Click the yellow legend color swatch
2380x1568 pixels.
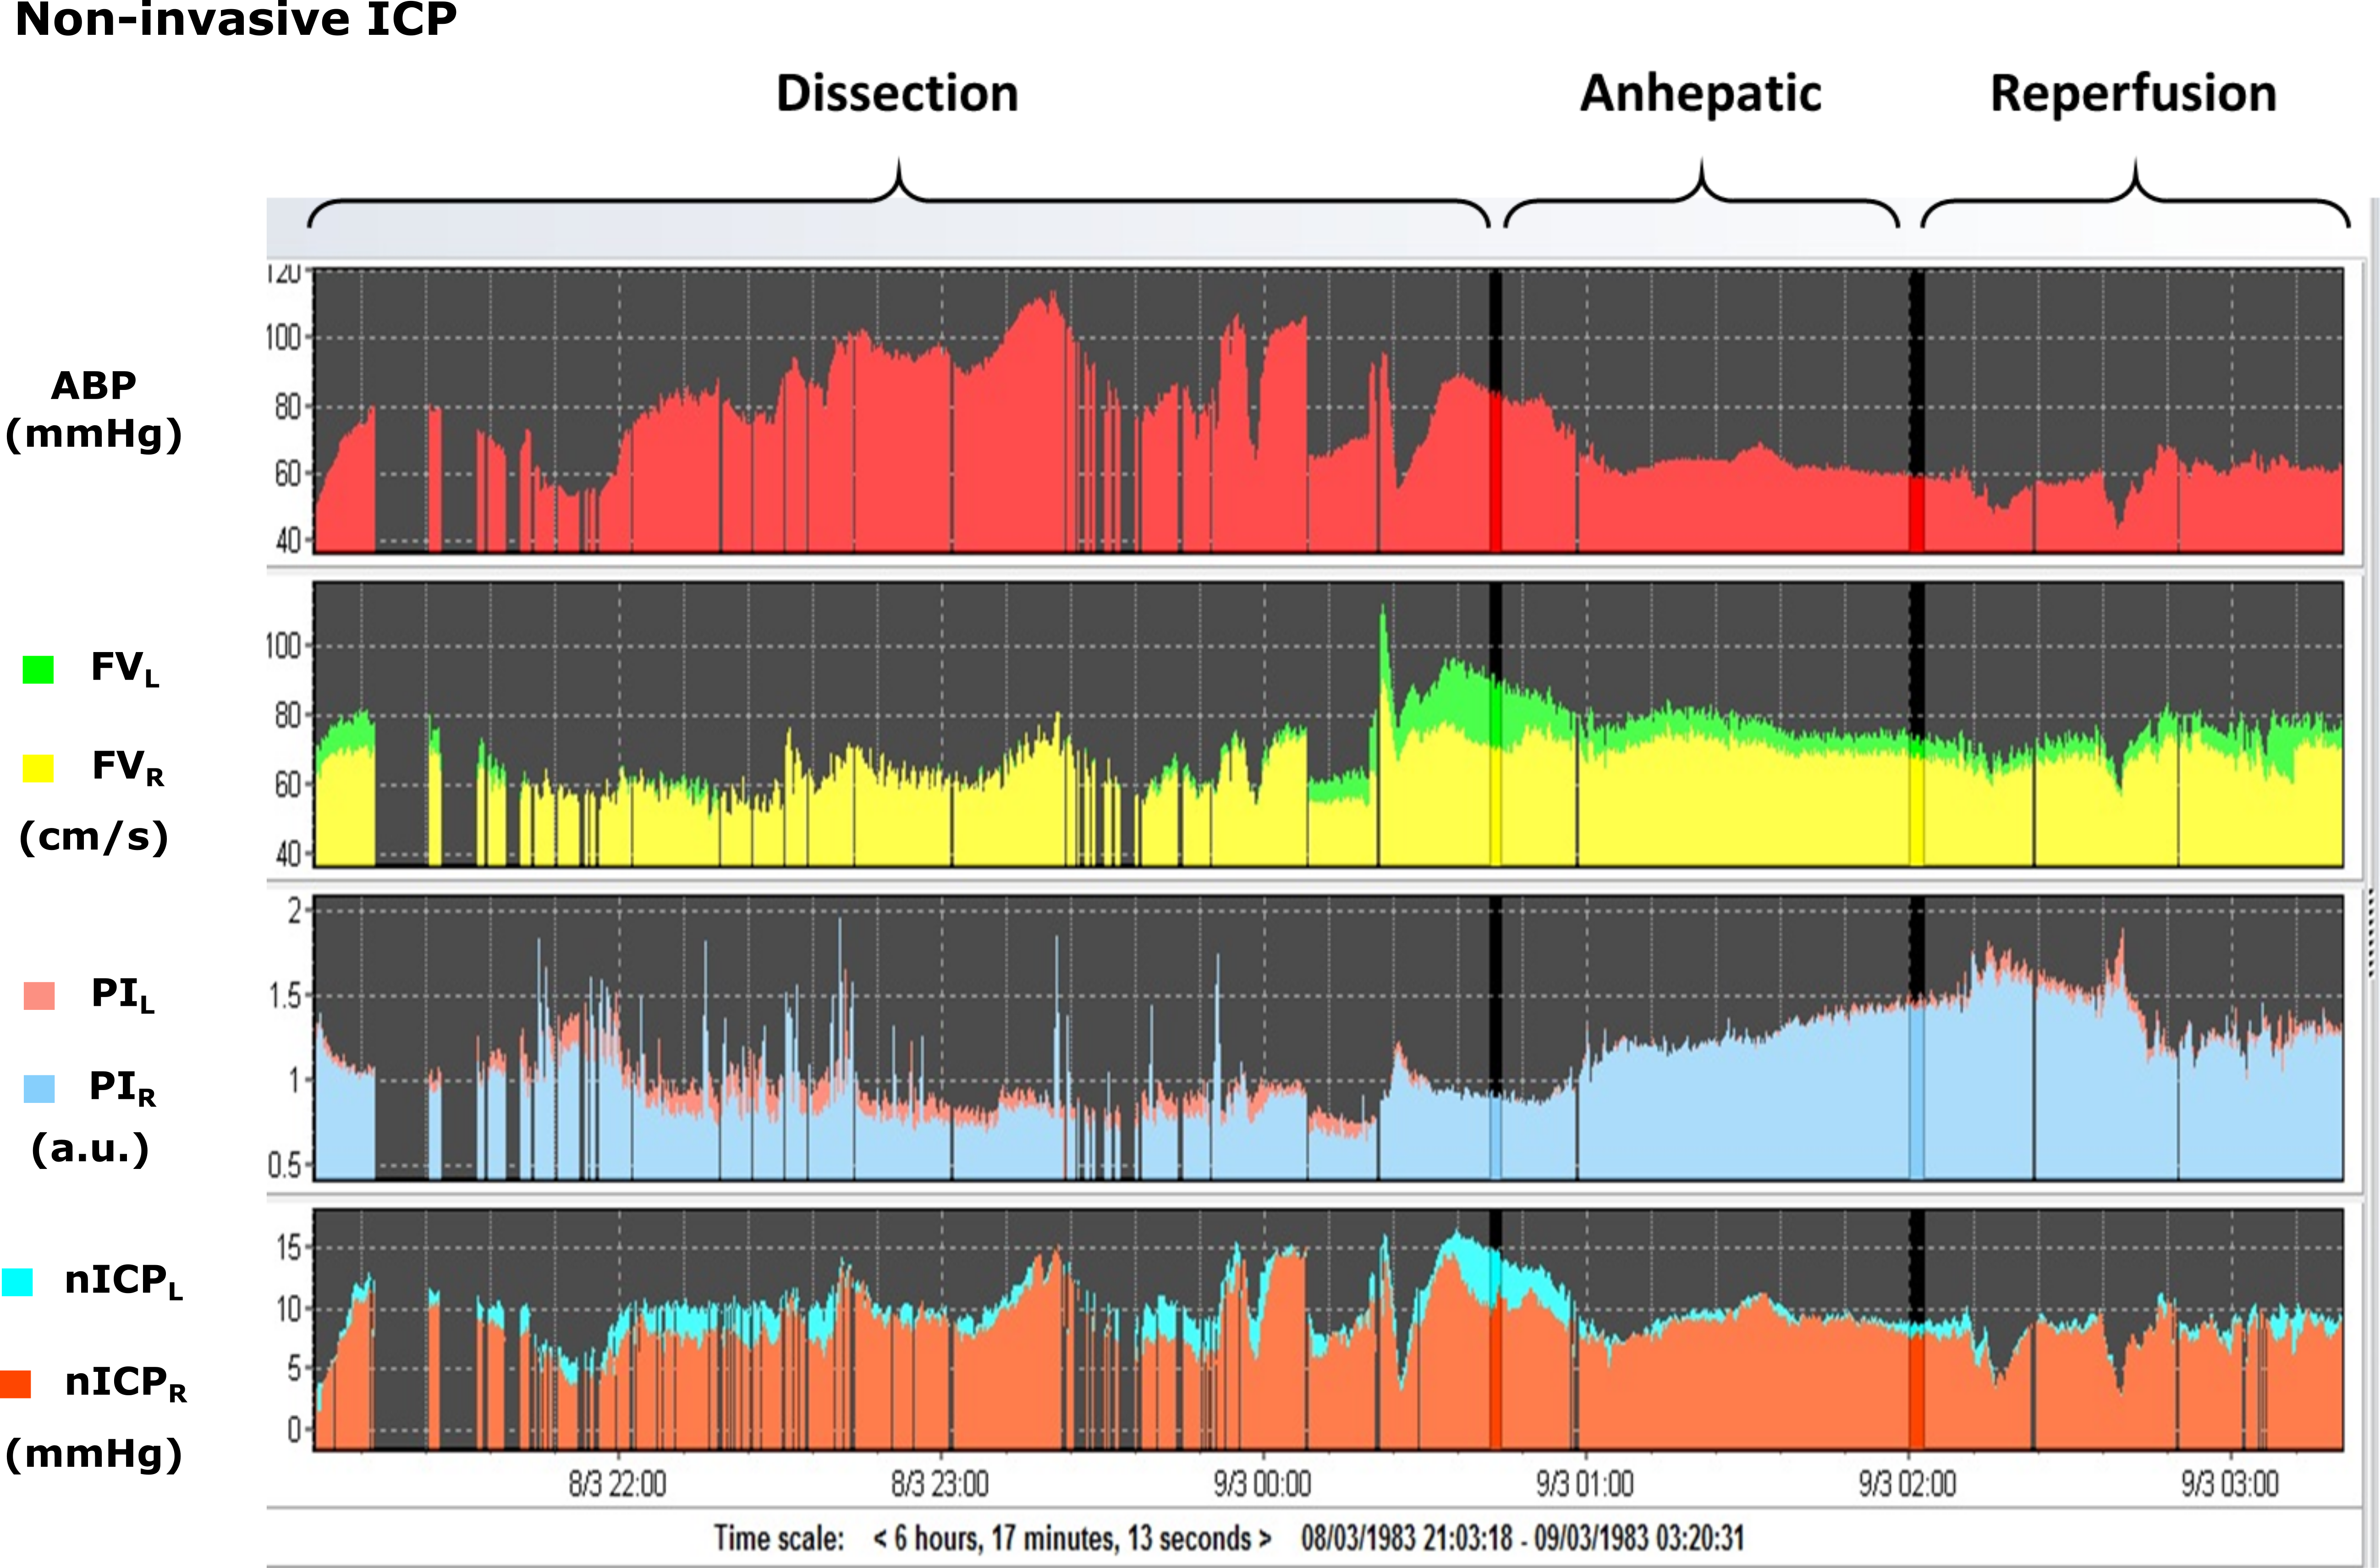[38, 768]
